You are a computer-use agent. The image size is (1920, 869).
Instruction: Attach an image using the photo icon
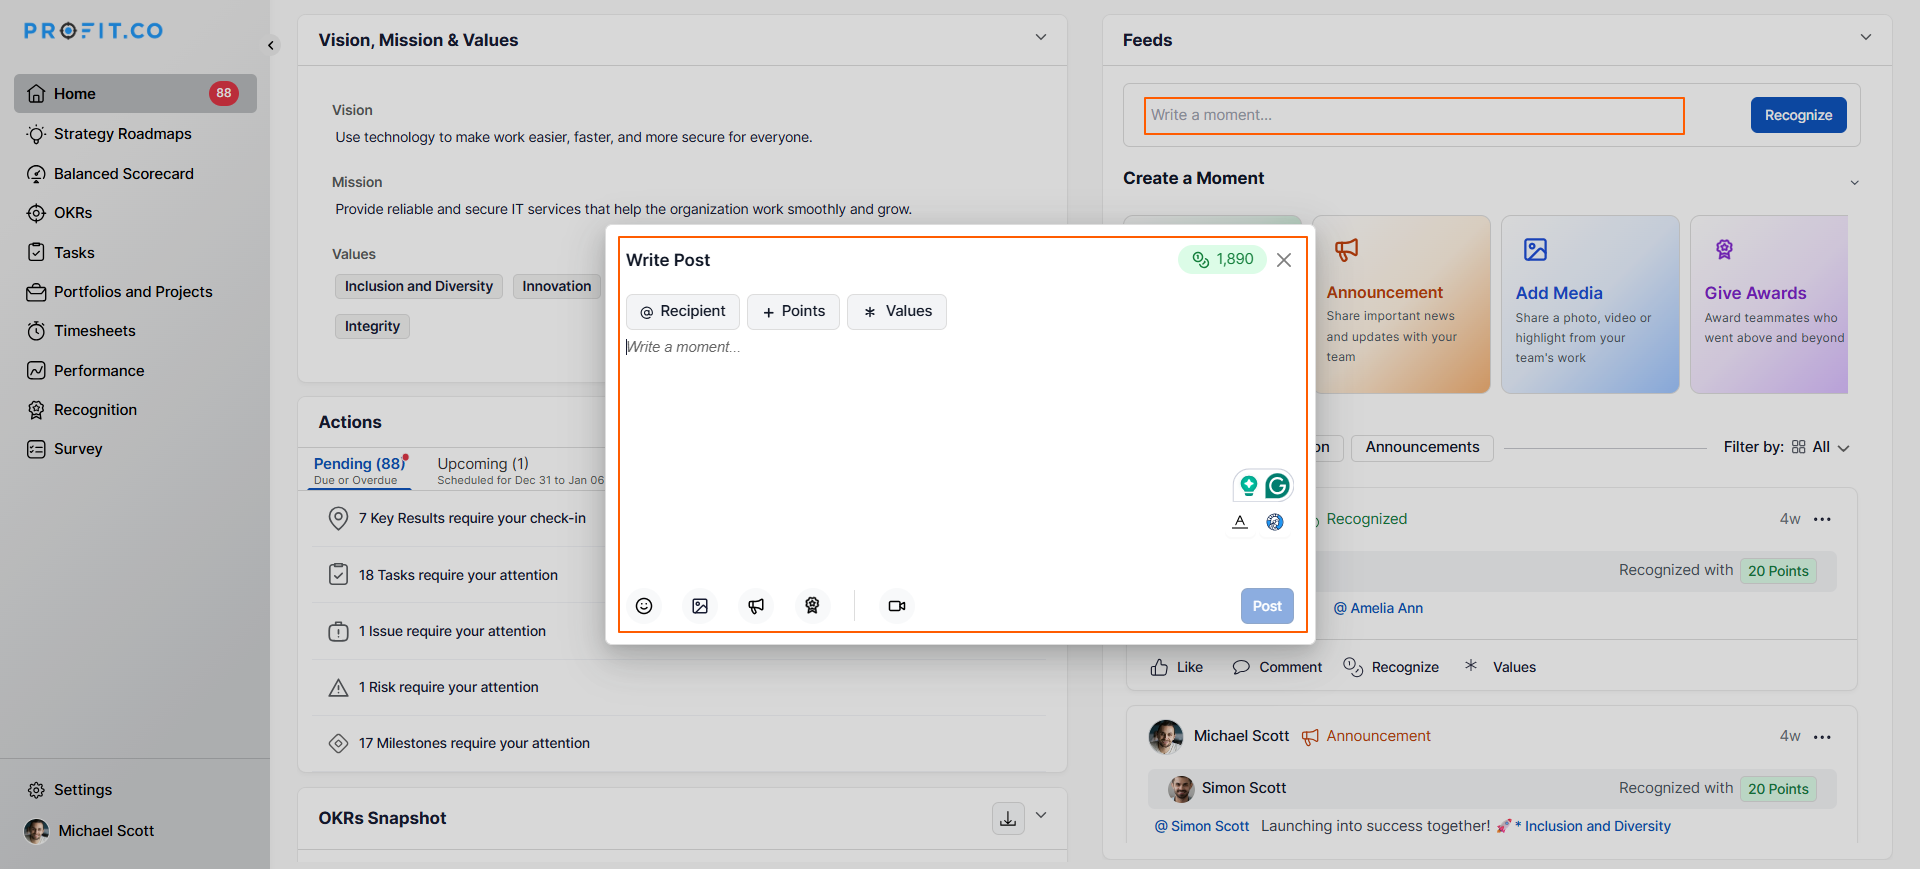coord(700,606)
